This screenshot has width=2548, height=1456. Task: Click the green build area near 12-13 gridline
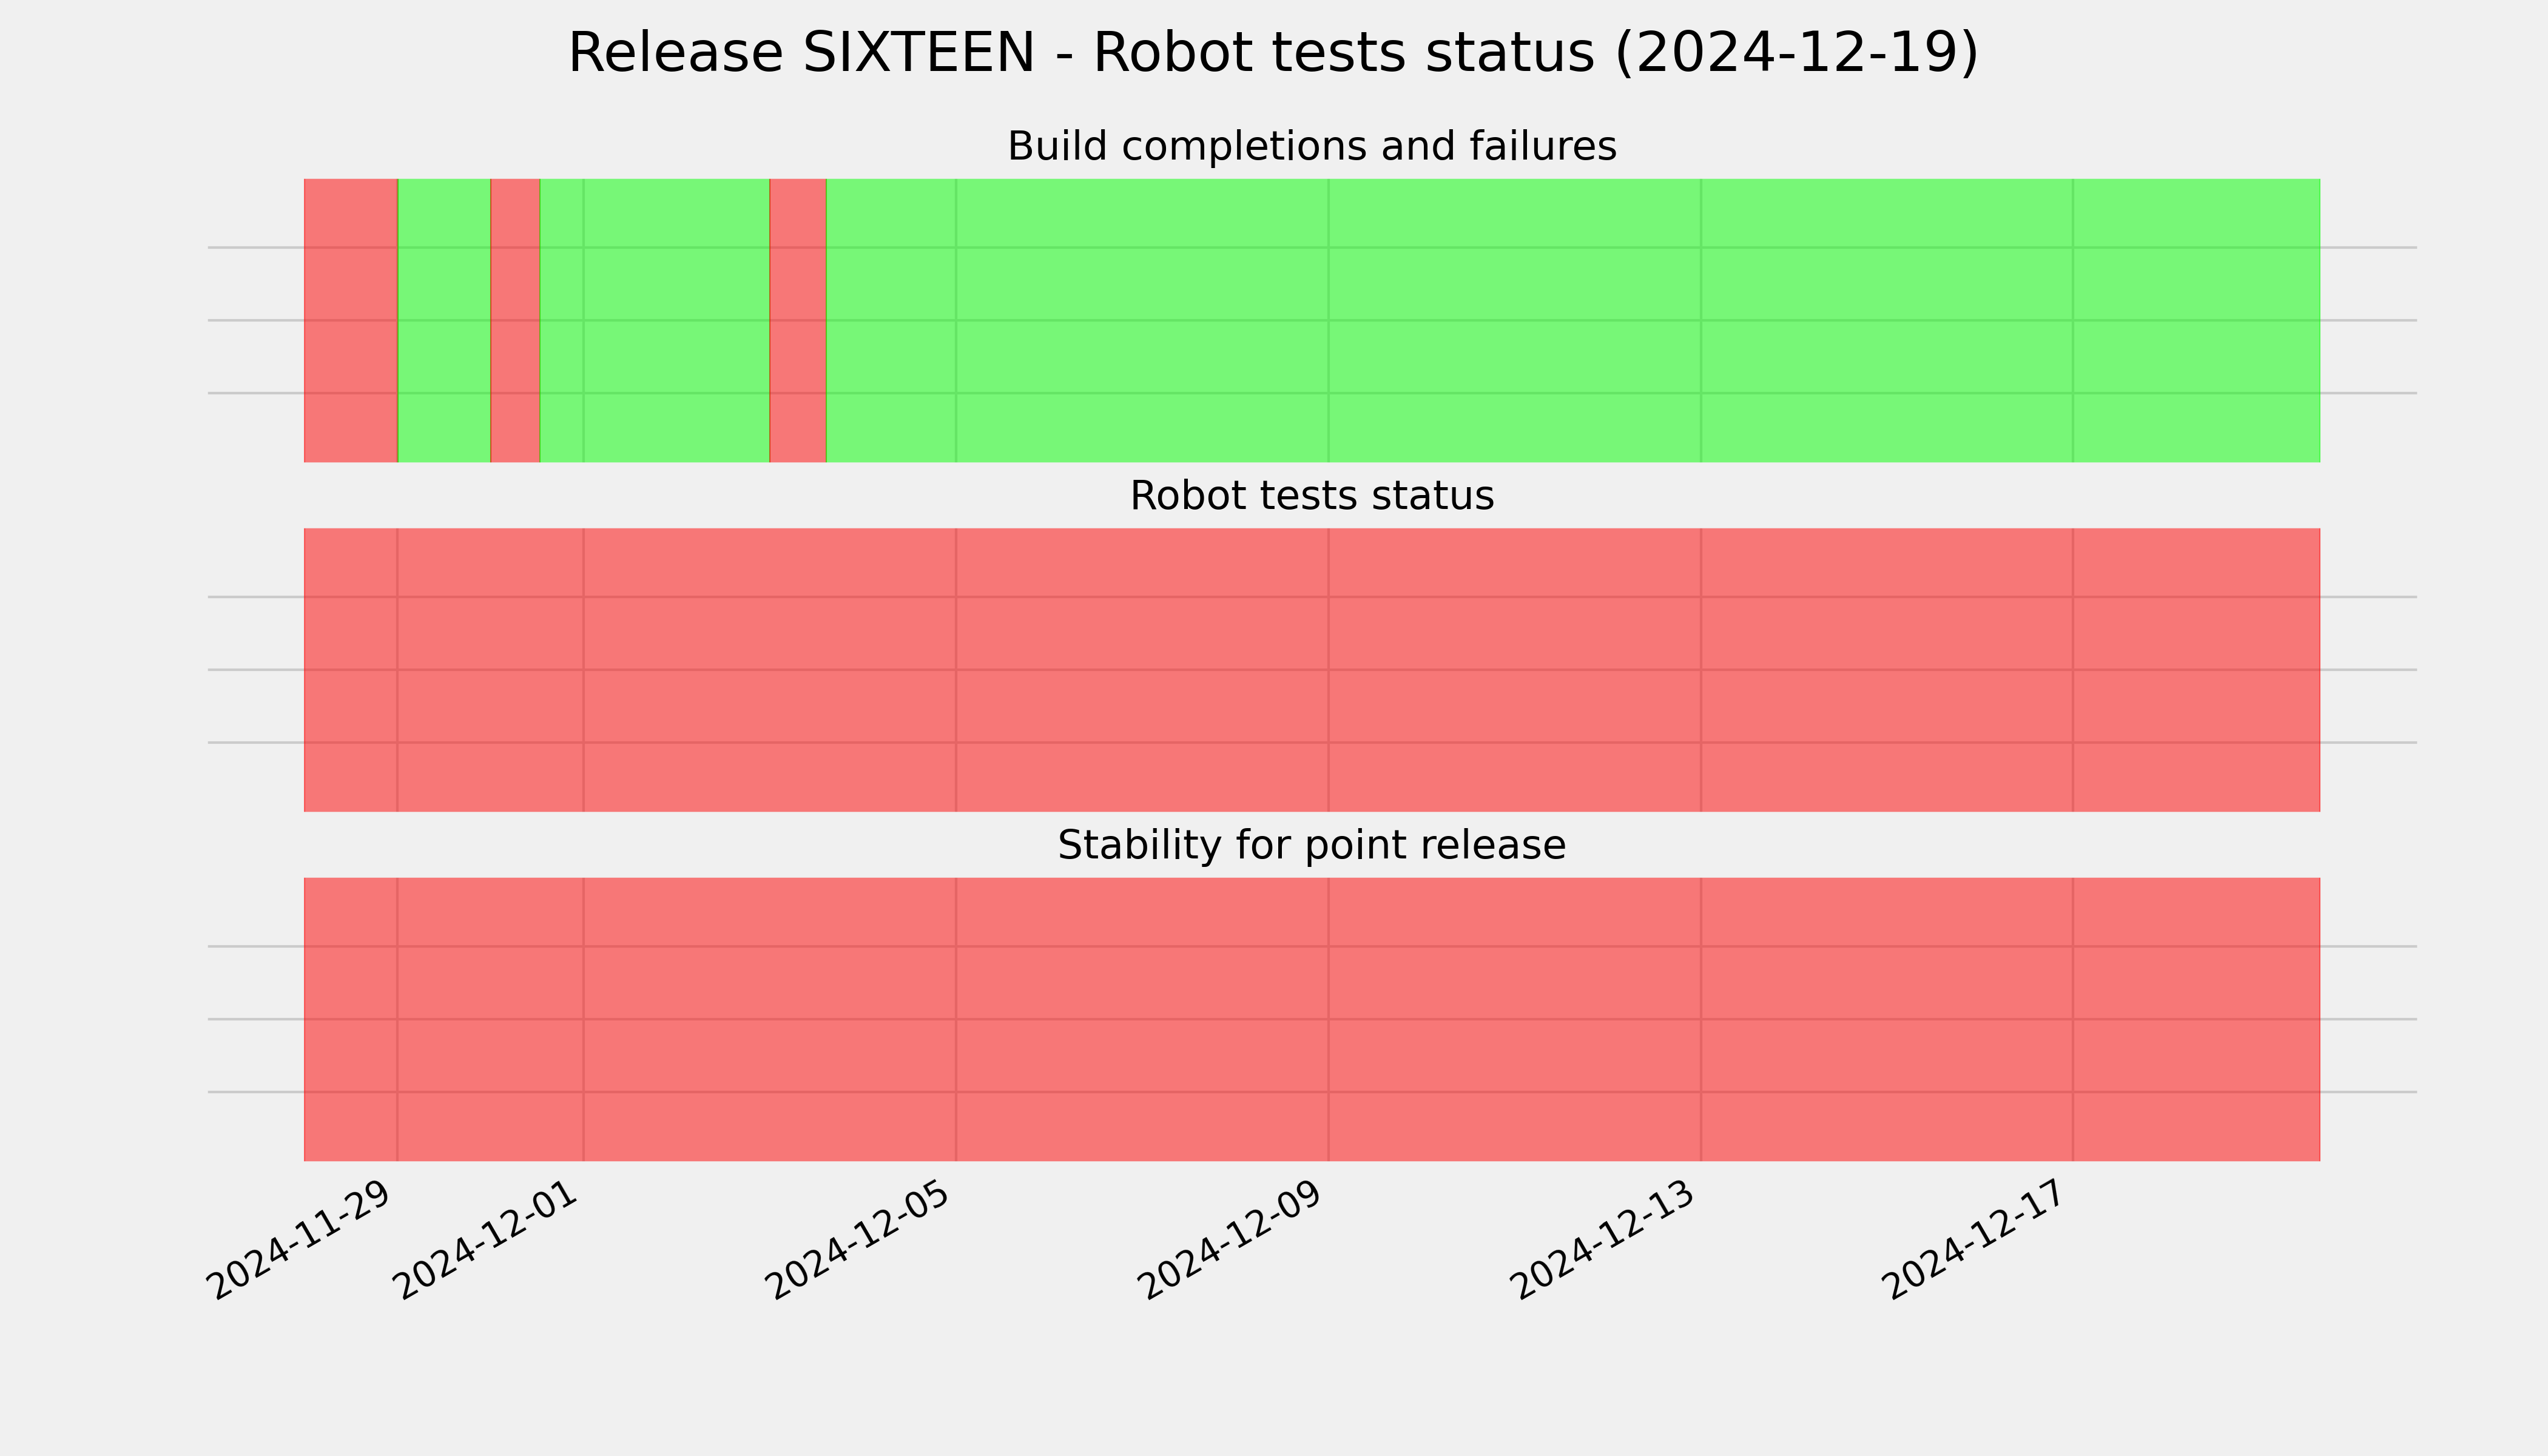point(1700,320)
